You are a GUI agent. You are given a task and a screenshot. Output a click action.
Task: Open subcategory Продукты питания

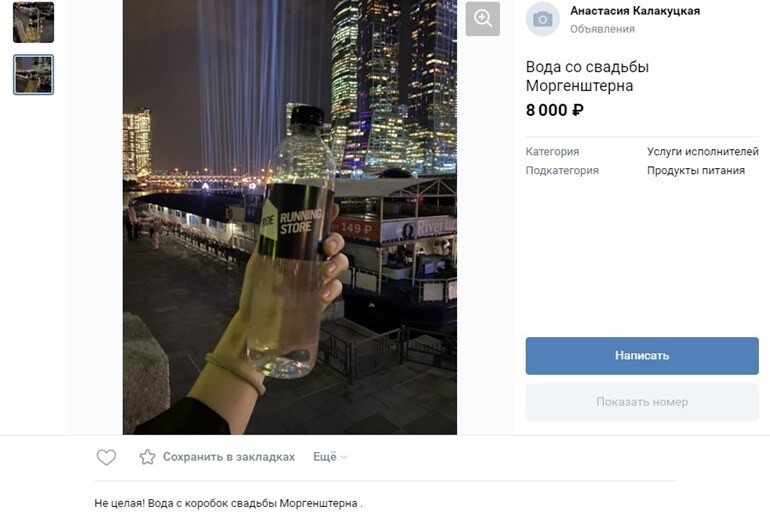[695, 171]
